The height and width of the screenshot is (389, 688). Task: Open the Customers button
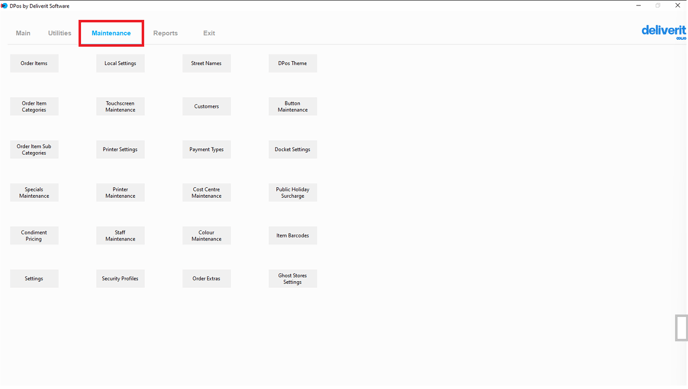pos(206,107)
